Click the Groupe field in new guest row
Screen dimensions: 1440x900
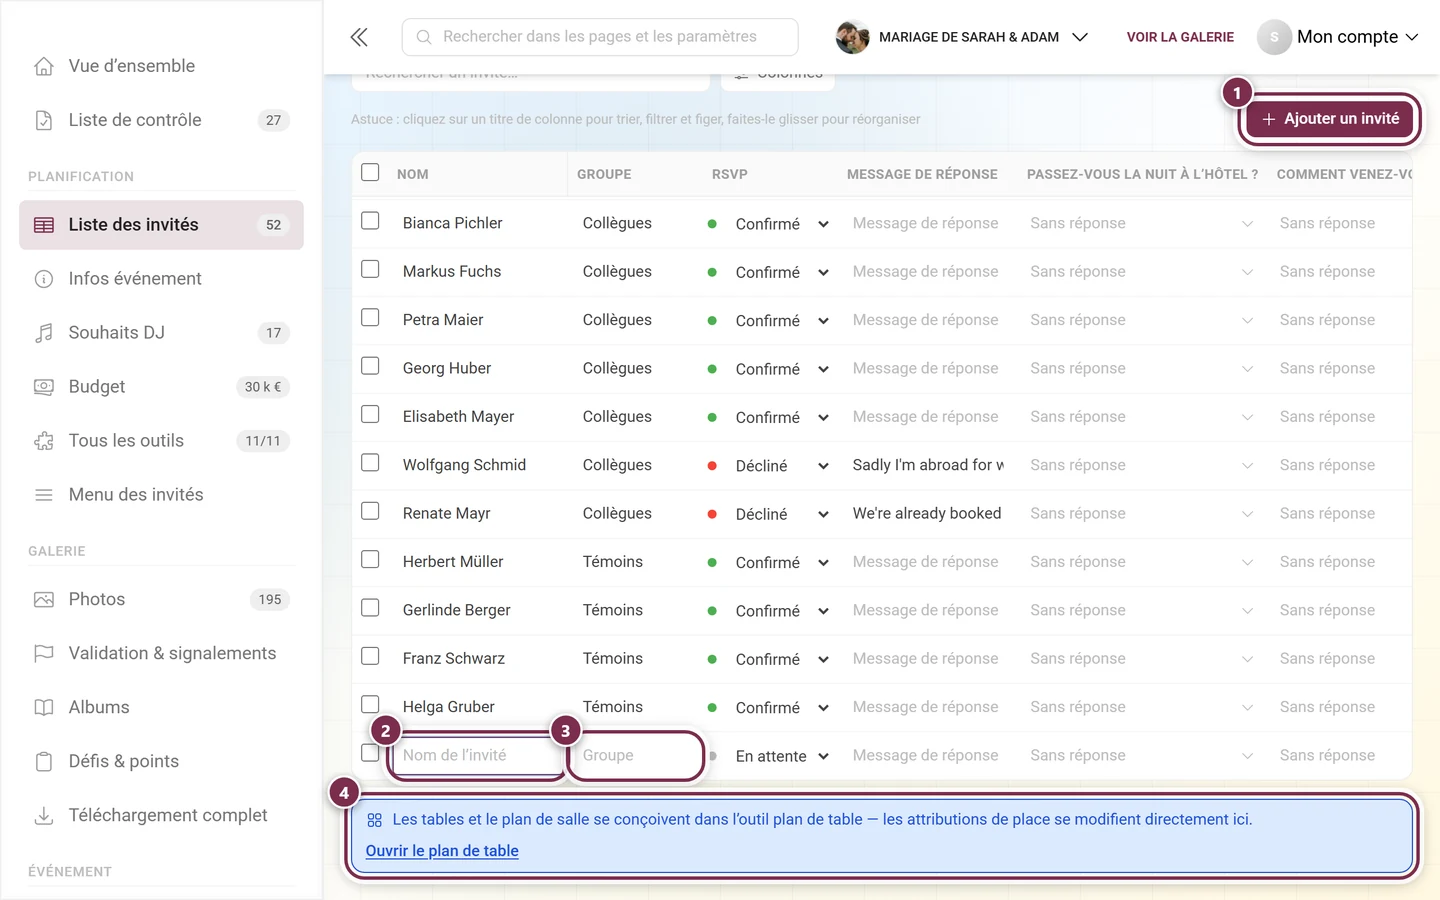(636, 756)
